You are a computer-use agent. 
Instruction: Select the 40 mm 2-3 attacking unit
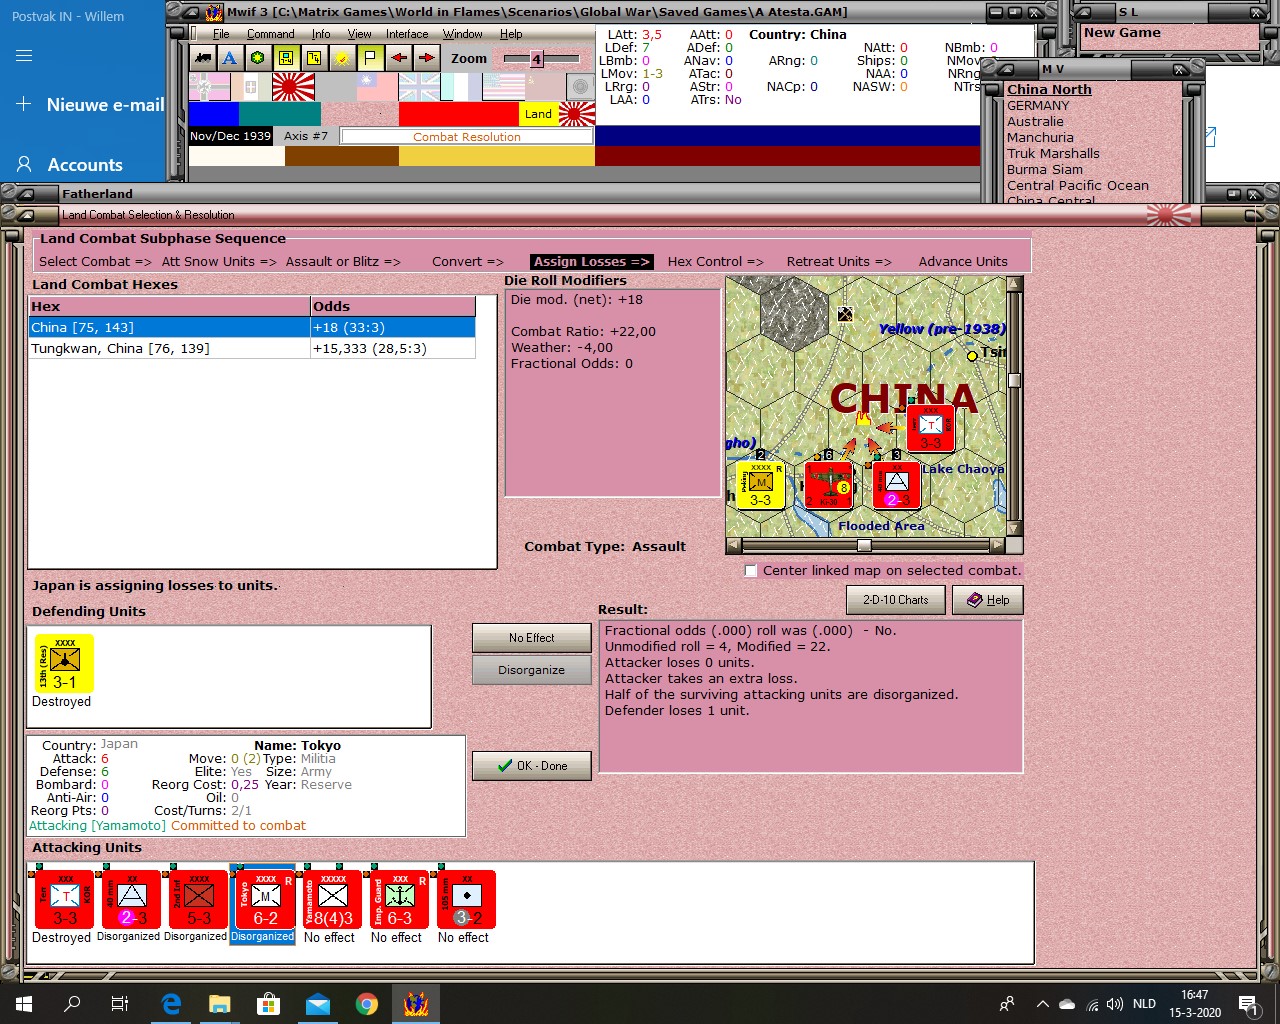[131, 899]
